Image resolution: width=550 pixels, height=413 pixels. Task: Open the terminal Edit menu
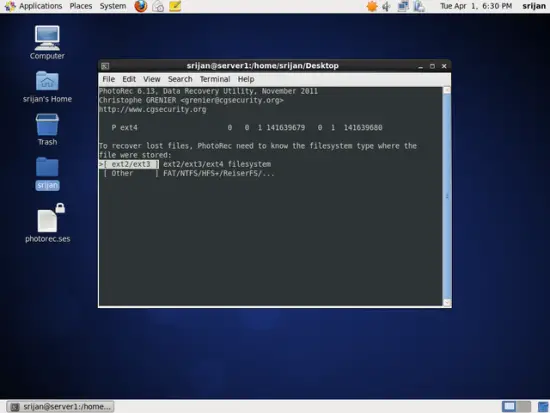pos(129,79)
